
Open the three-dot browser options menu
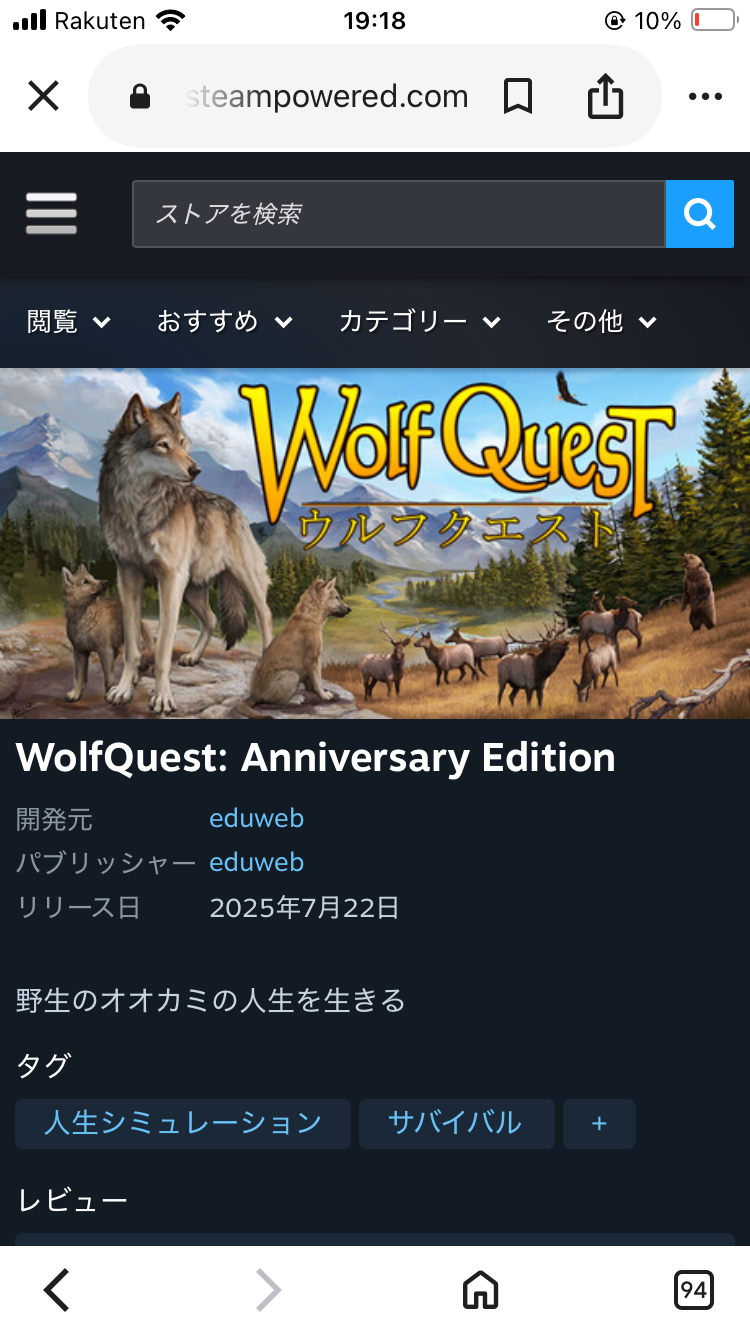click(705, 97)
